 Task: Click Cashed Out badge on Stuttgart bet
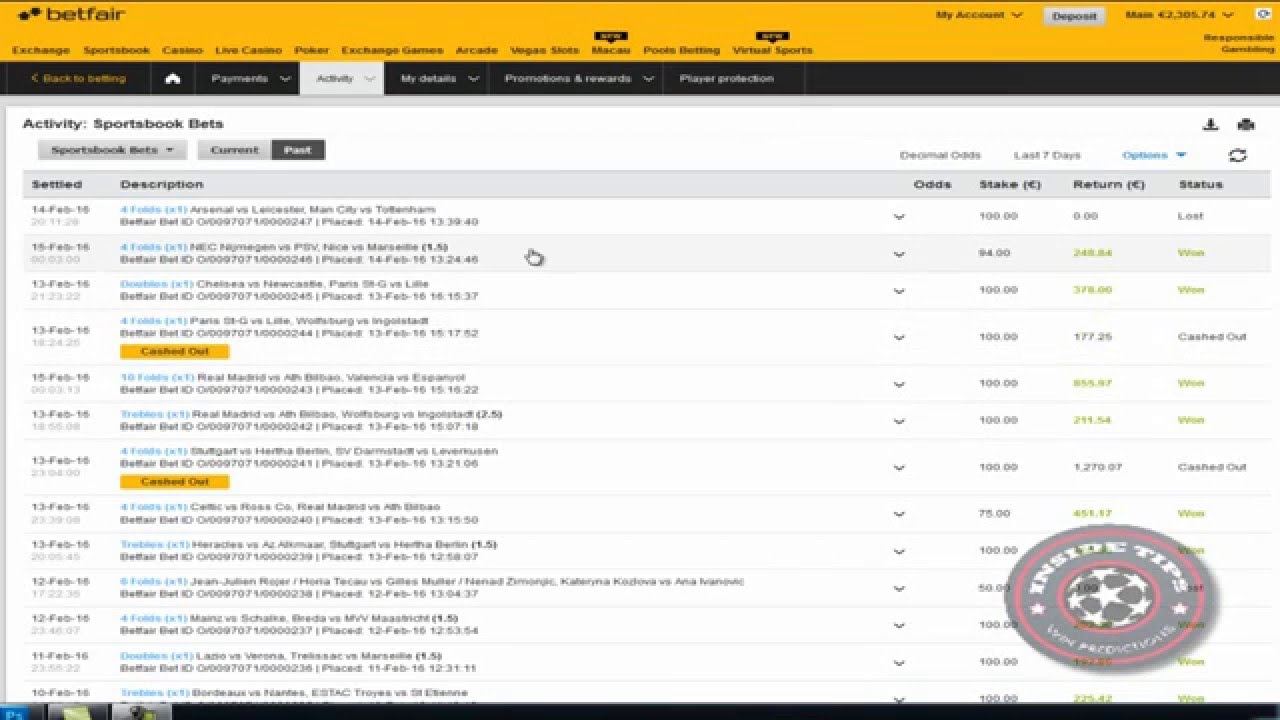pos(175,481)
